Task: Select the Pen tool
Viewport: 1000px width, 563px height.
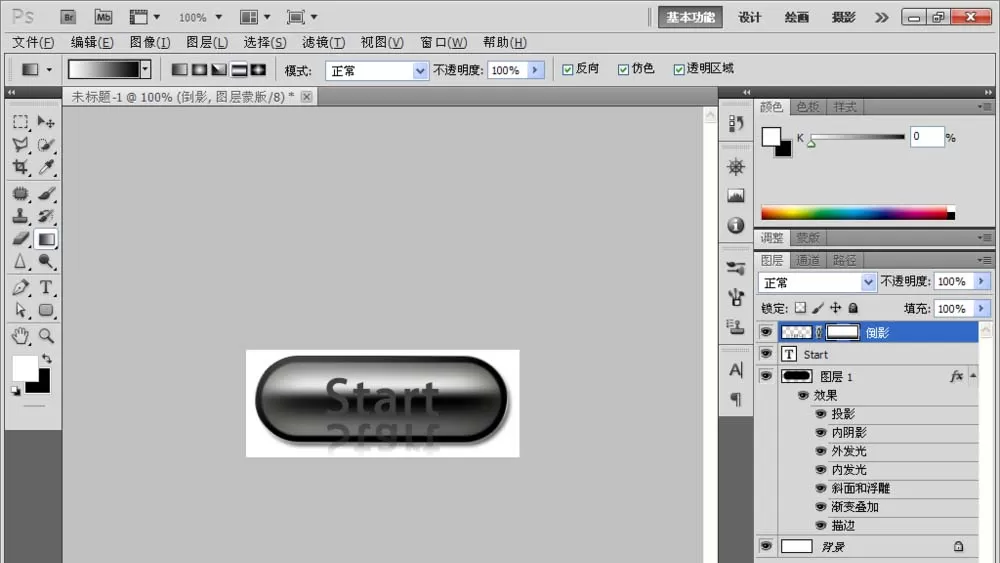Action: [20, 288]
